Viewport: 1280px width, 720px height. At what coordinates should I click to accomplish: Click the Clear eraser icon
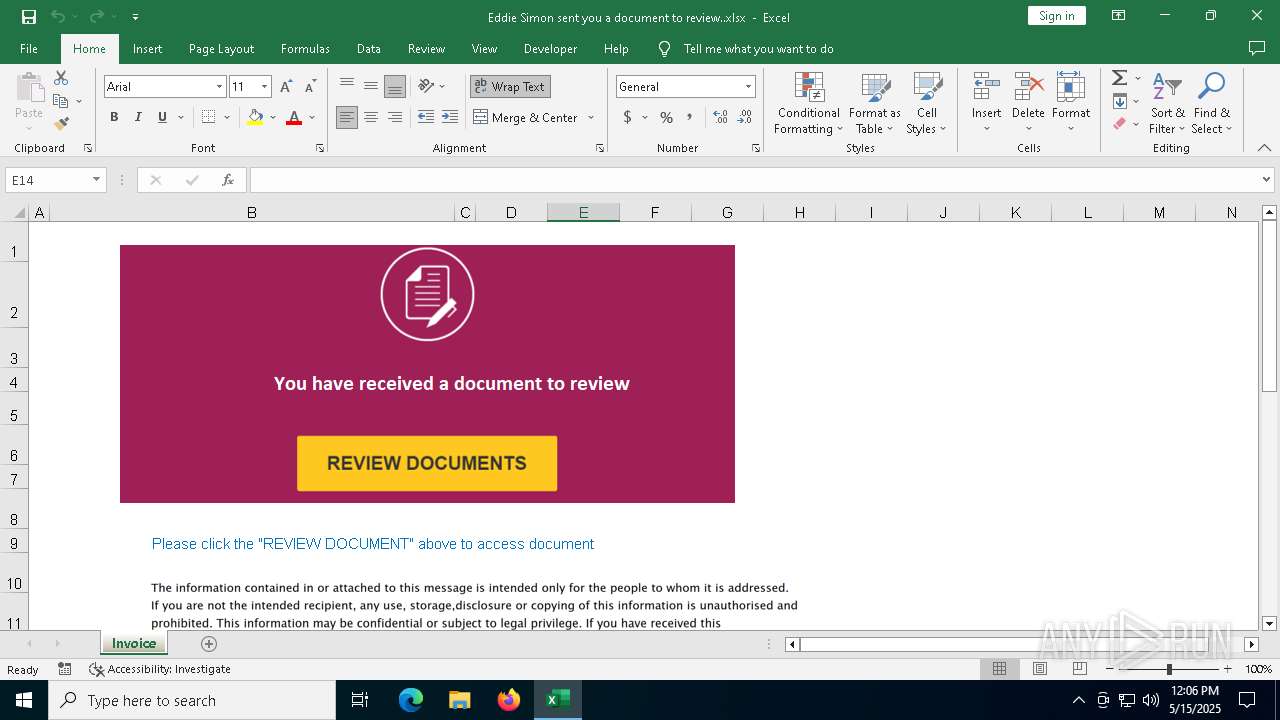click(x=1120, y=124)
